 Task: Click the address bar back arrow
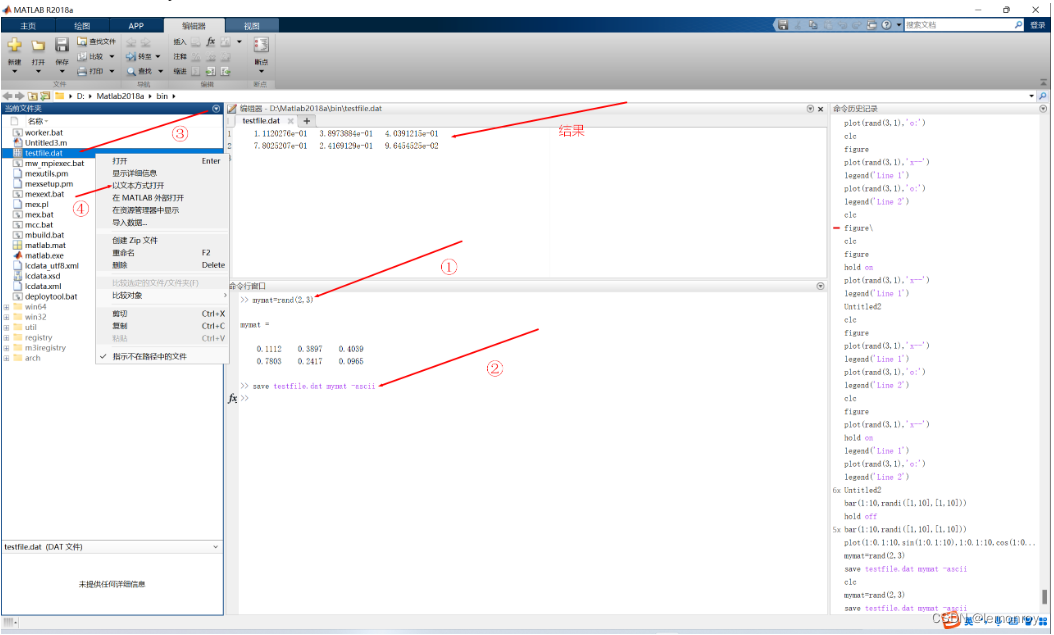pyautogui.click(x=7, y=96)
